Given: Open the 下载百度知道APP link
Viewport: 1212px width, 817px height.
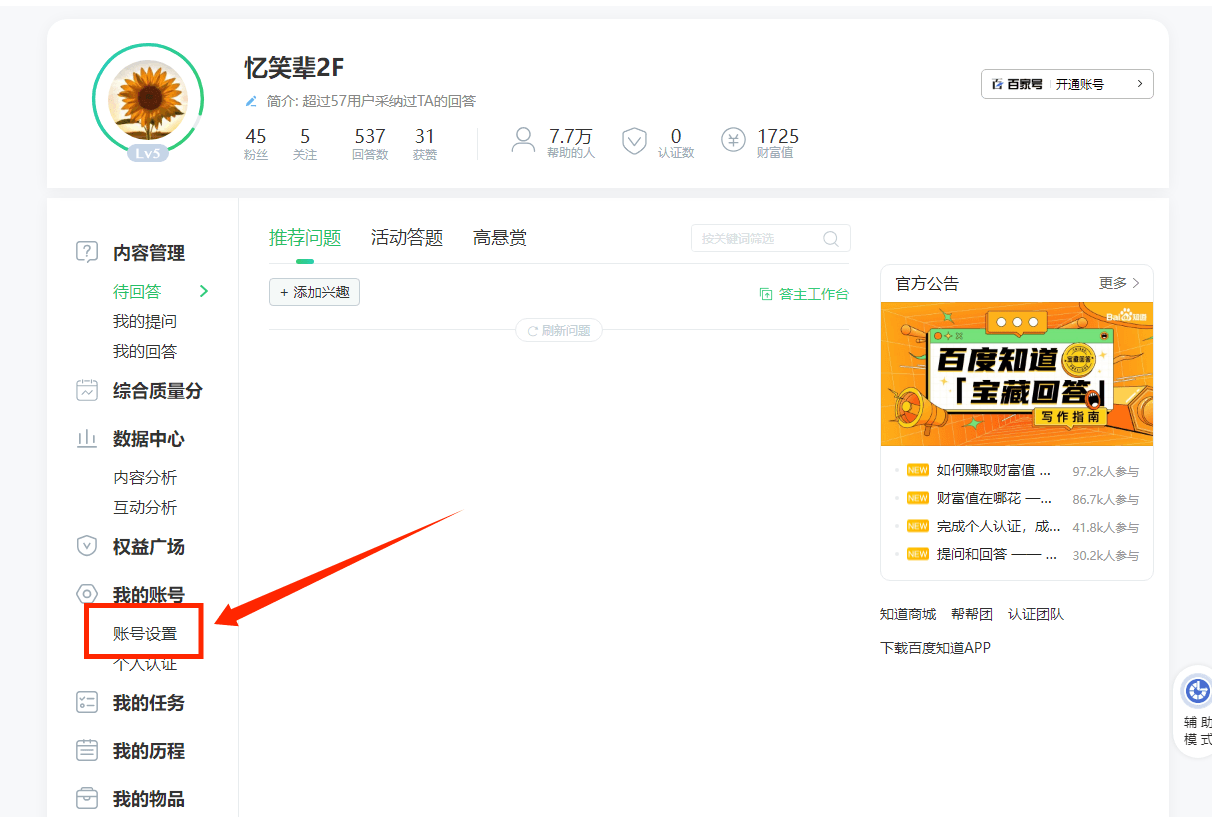Looking at the screenshot, I should tap(935, 648).
